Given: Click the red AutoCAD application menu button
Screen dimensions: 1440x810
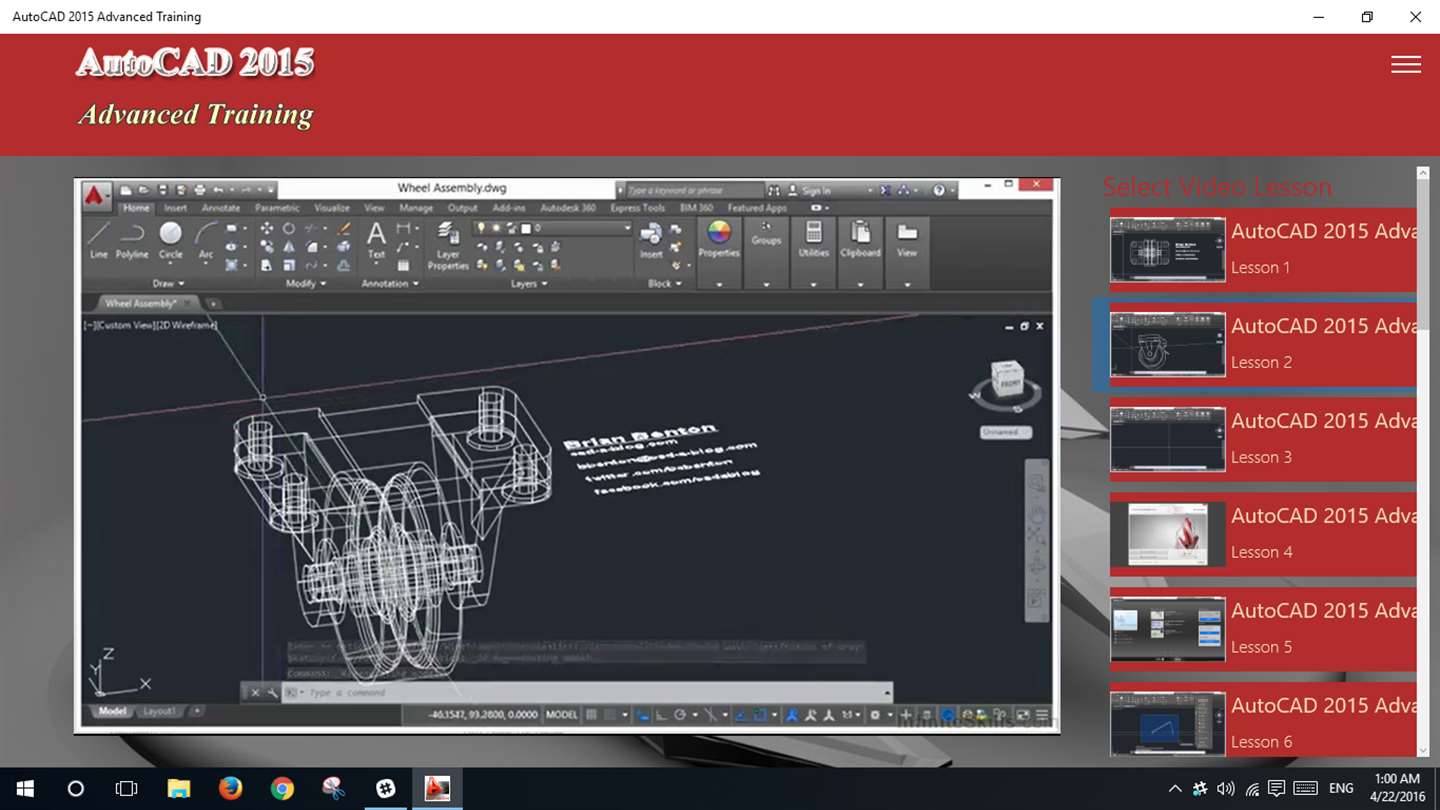Looking at the screenshot, I should 97,195.
